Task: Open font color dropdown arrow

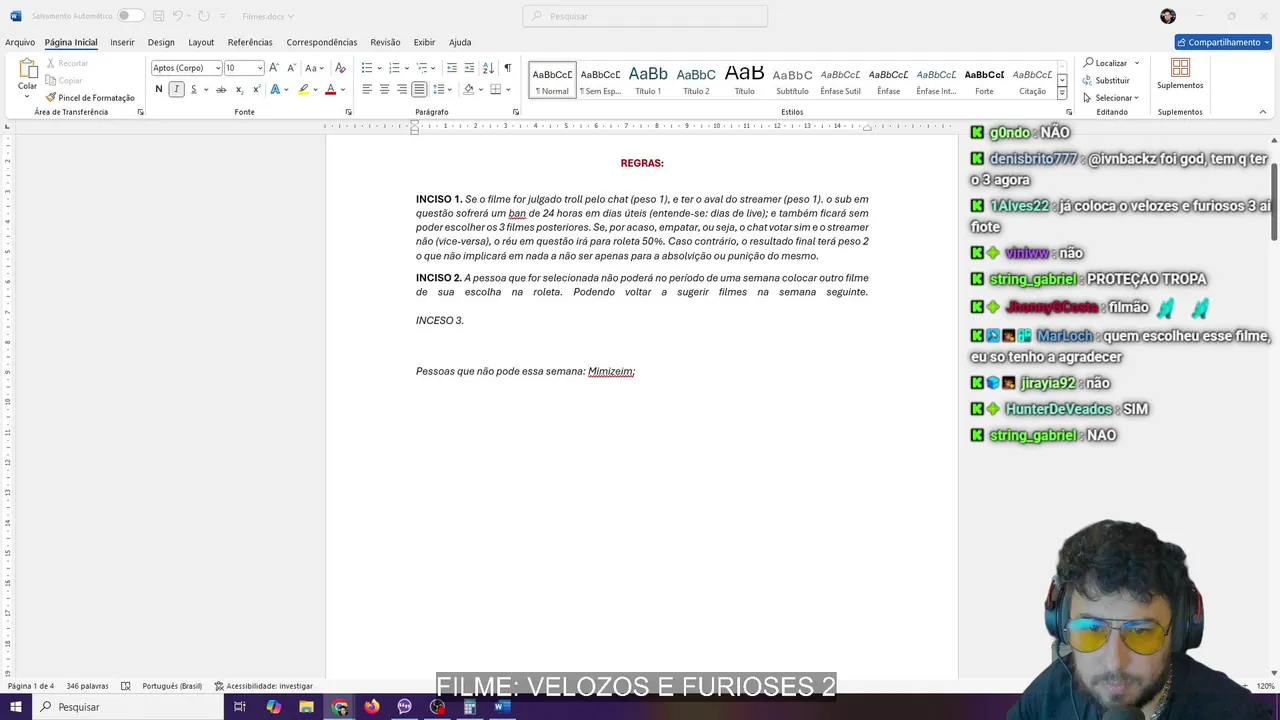Action: pyautogui.click(x=342, y=89)
